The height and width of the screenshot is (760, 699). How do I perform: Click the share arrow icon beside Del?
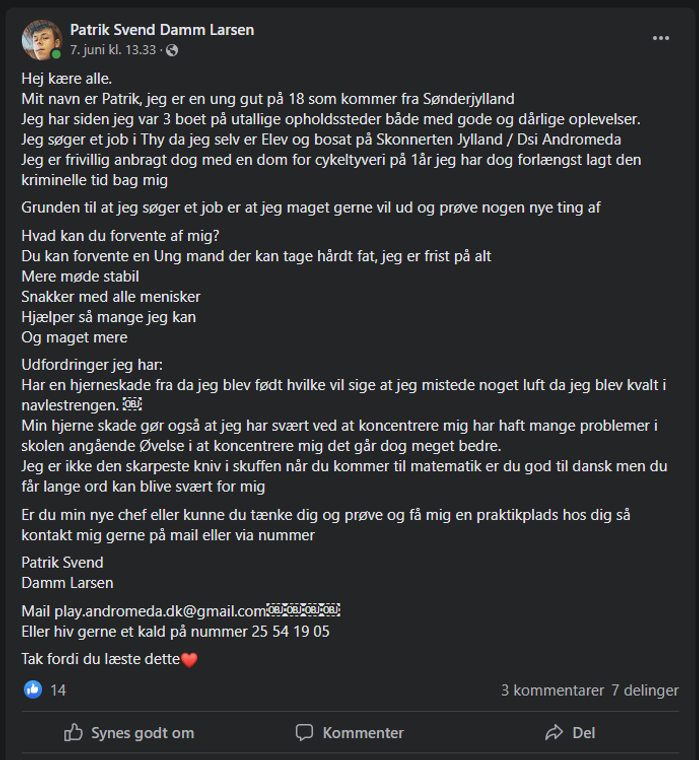coord(553,733)
